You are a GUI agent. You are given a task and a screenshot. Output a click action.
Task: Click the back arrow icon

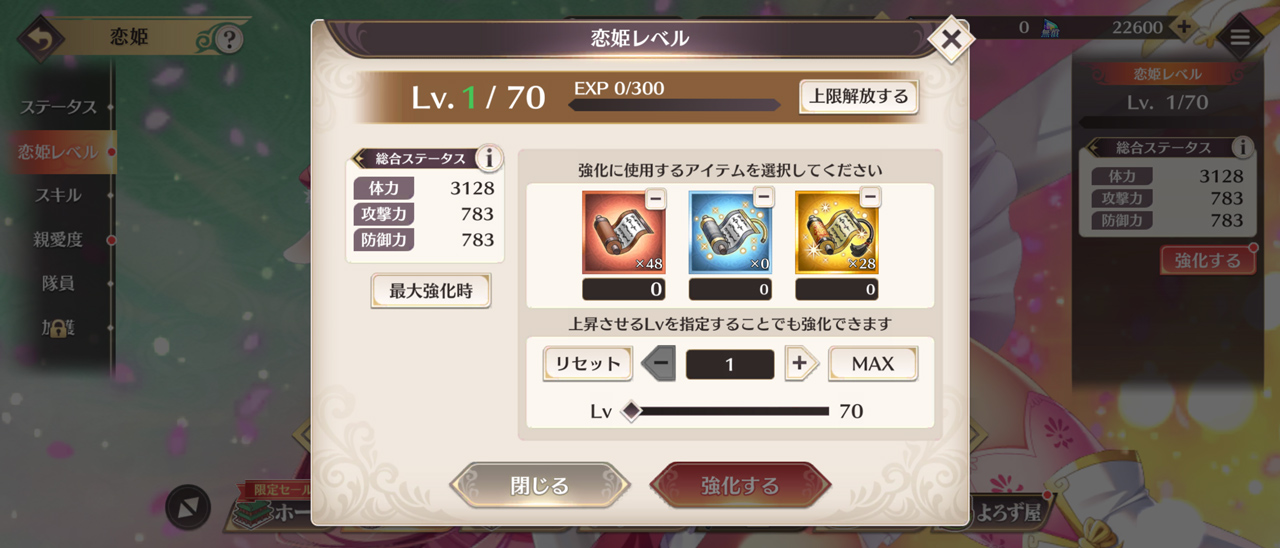40,40
